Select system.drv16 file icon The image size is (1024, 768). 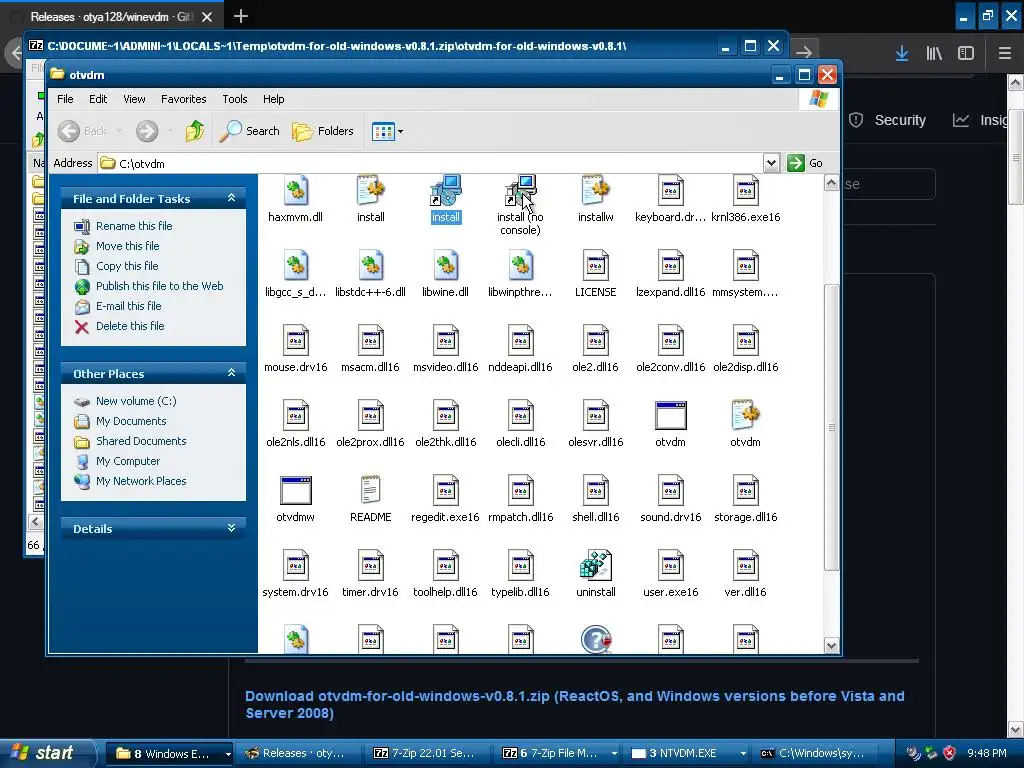[x=295, y=566]
